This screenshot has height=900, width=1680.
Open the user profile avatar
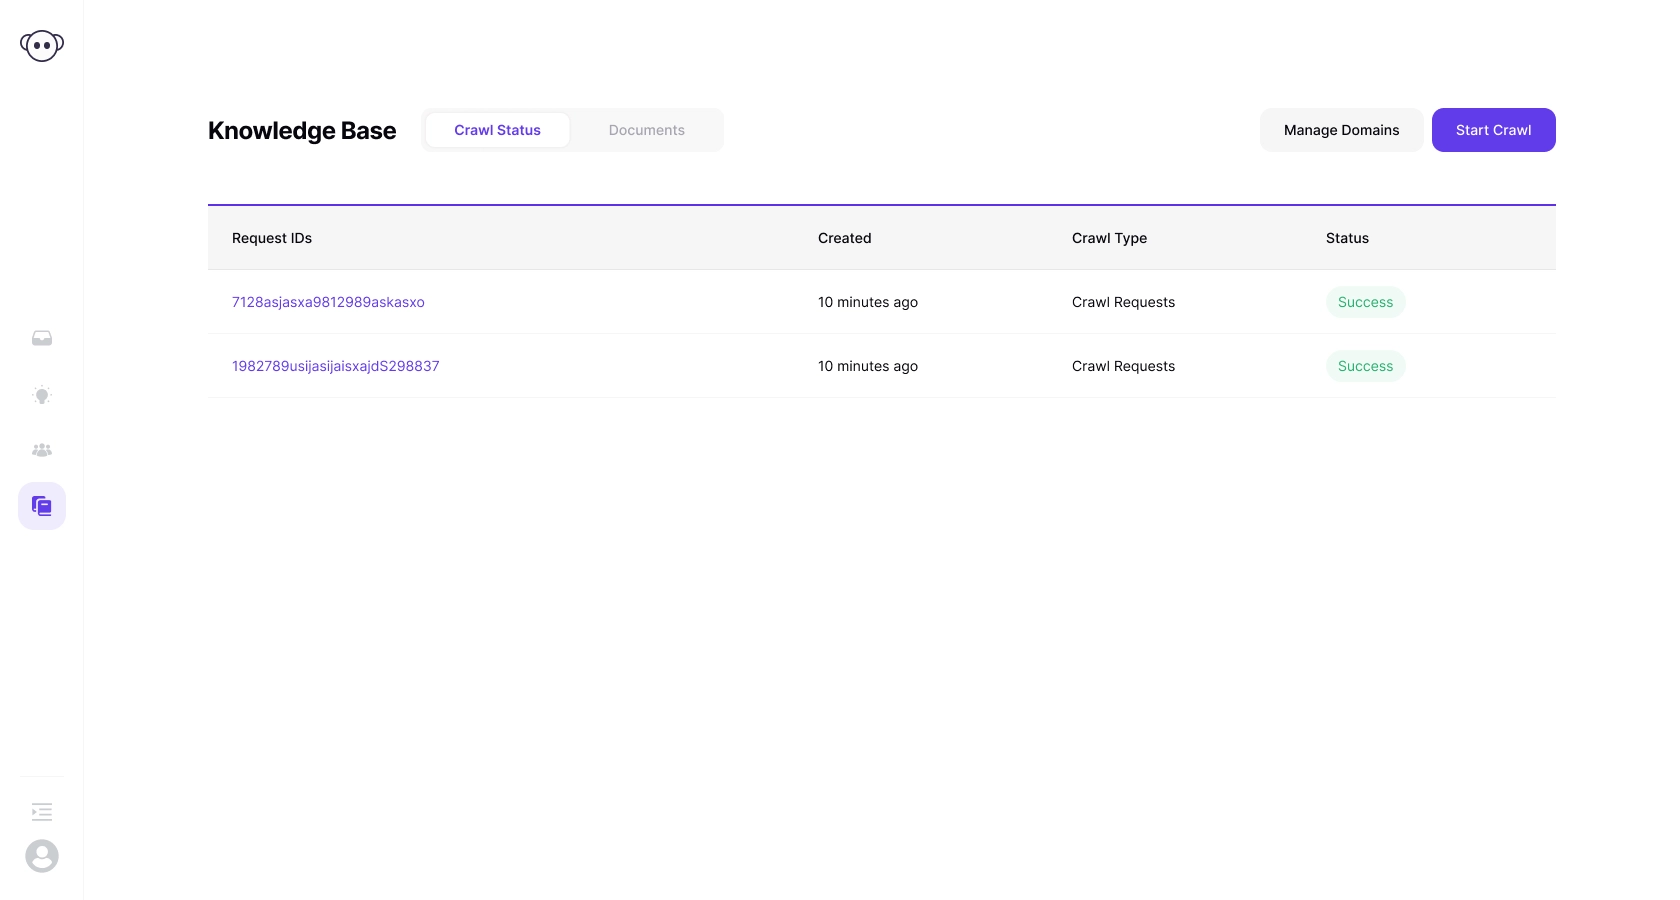[x=42, y=856]
